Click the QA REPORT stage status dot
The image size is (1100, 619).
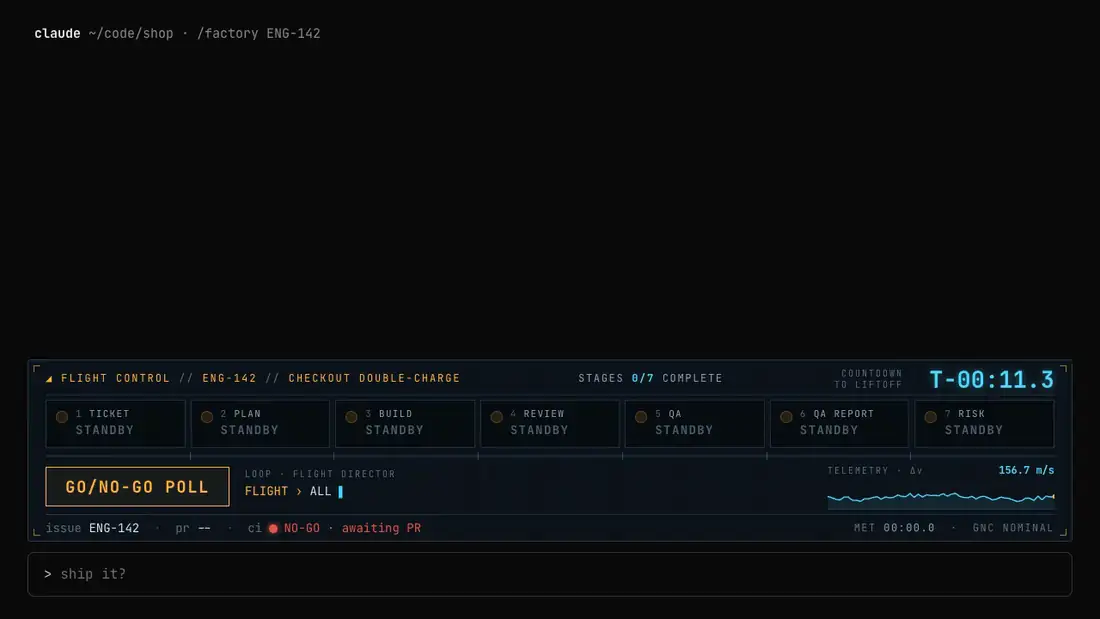(786, 417)
